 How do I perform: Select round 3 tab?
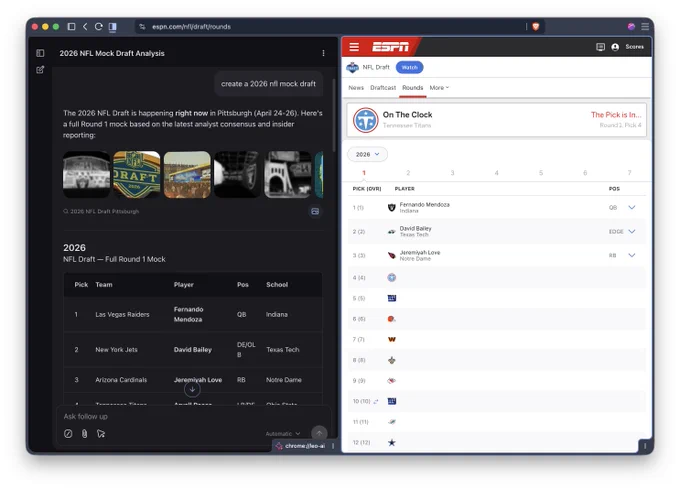452,173
